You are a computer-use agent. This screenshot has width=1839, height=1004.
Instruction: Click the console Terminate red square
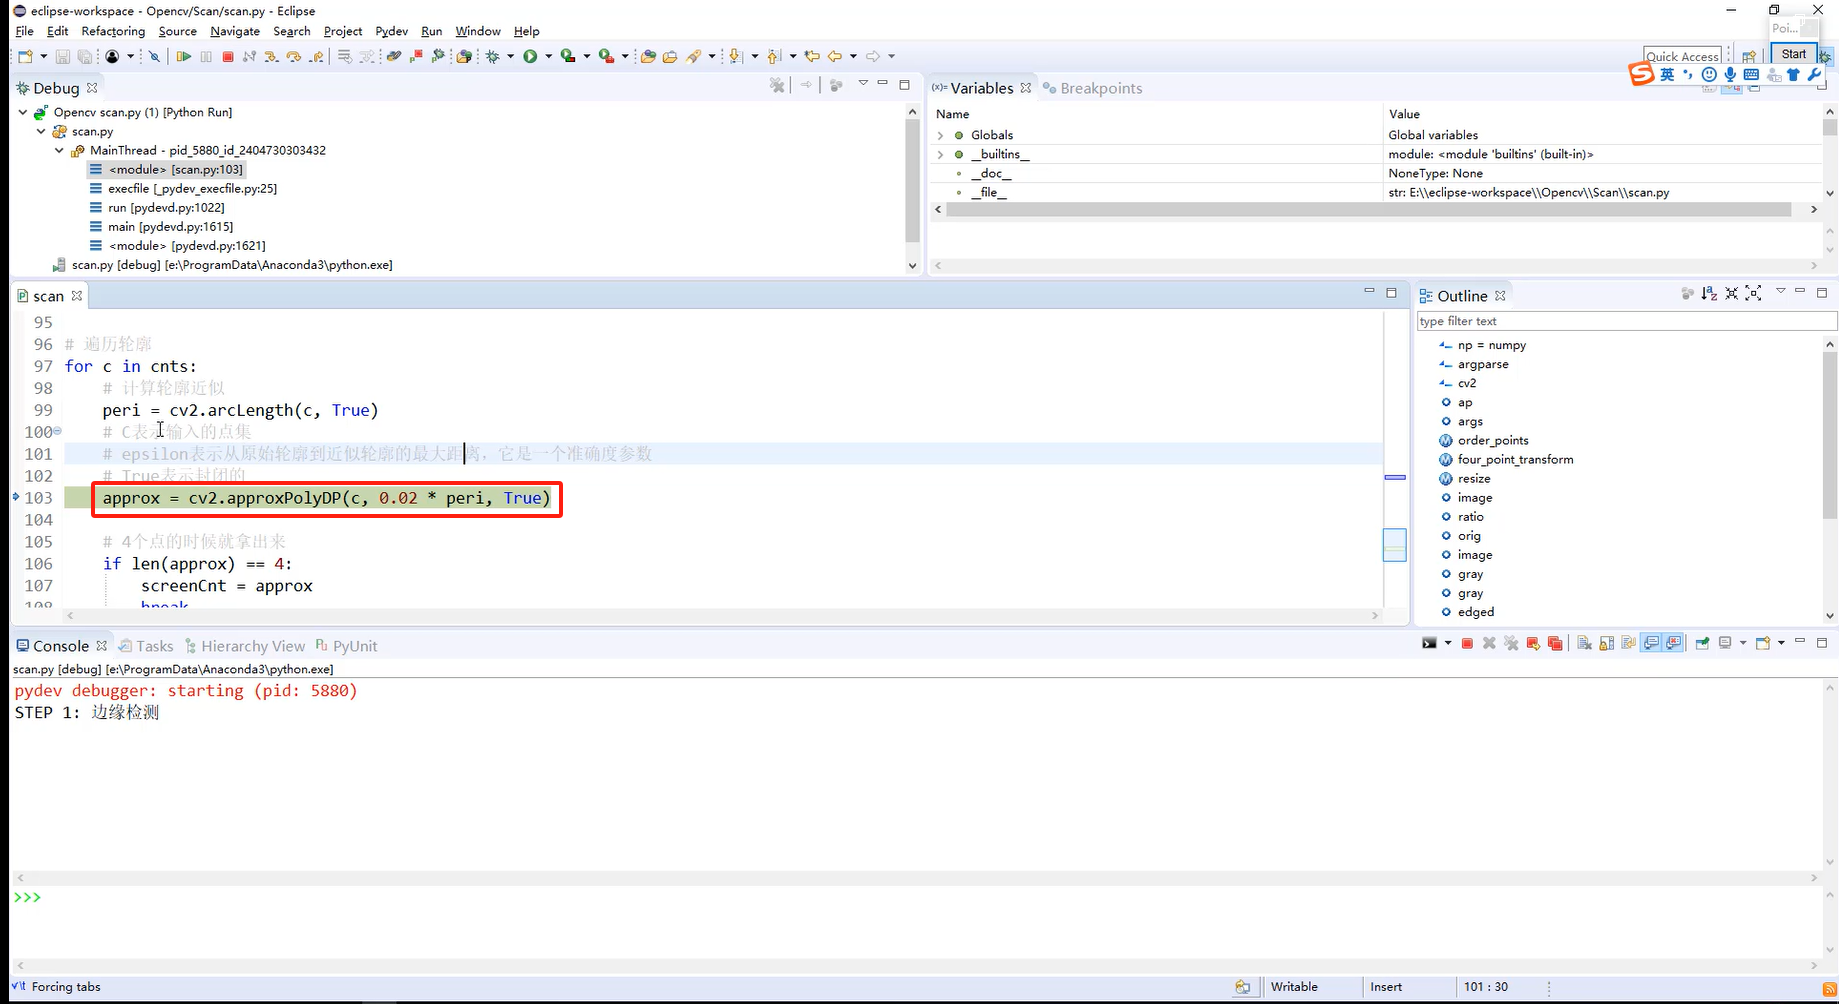click(x=1467, y=643)
